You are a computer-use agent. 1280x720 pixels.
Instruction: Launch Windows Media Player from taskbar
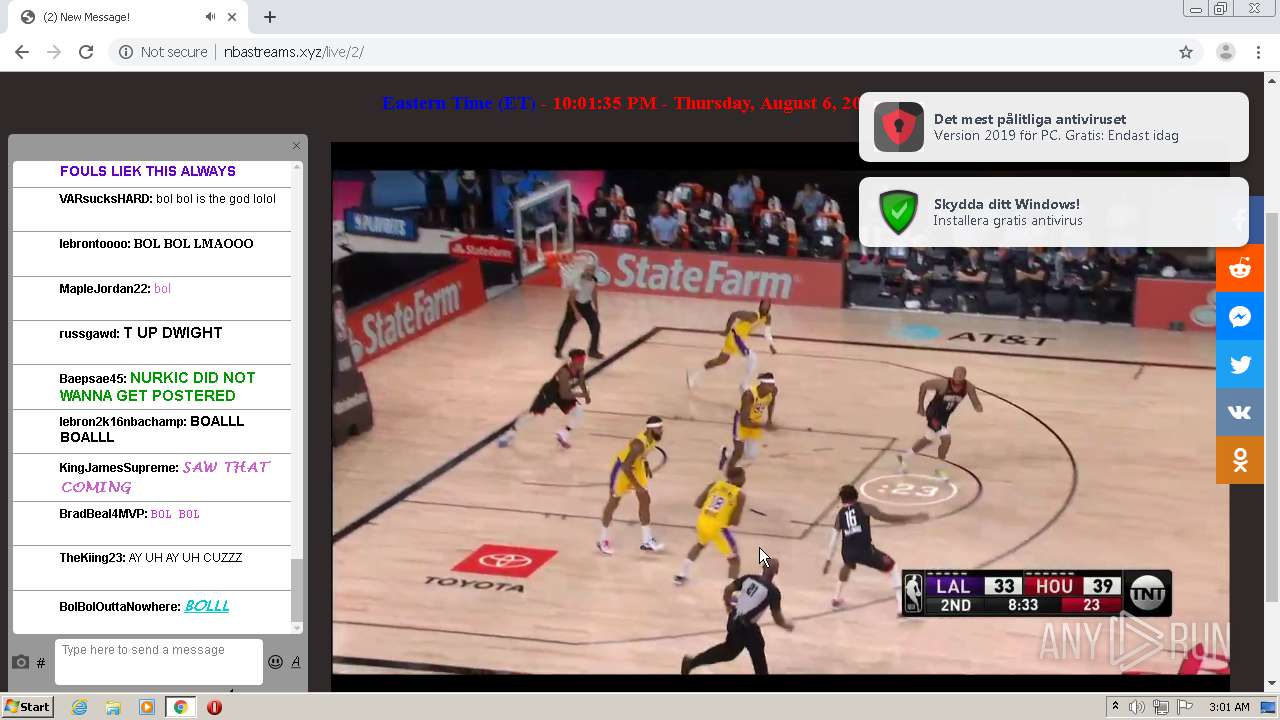pos(146,707)
